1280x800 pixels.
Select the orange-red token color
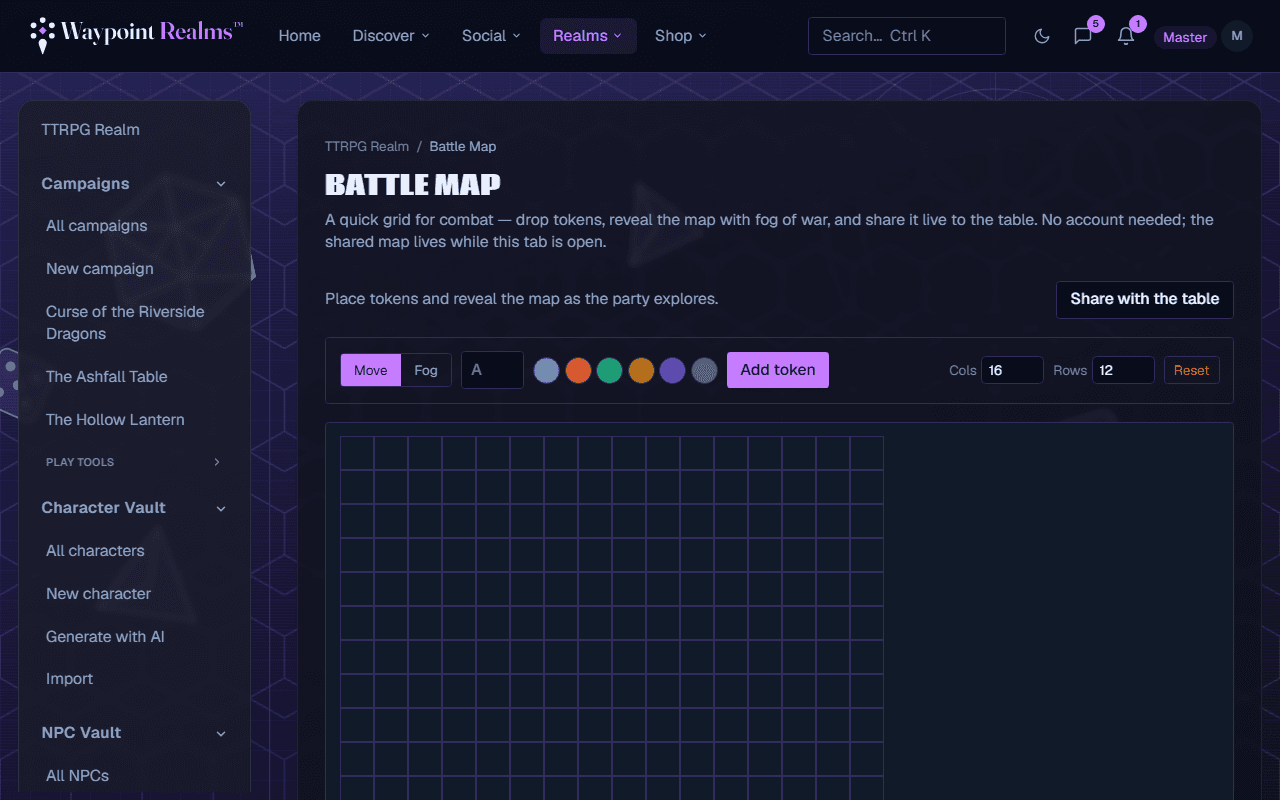pyautogui.click(x=578, y=371)
